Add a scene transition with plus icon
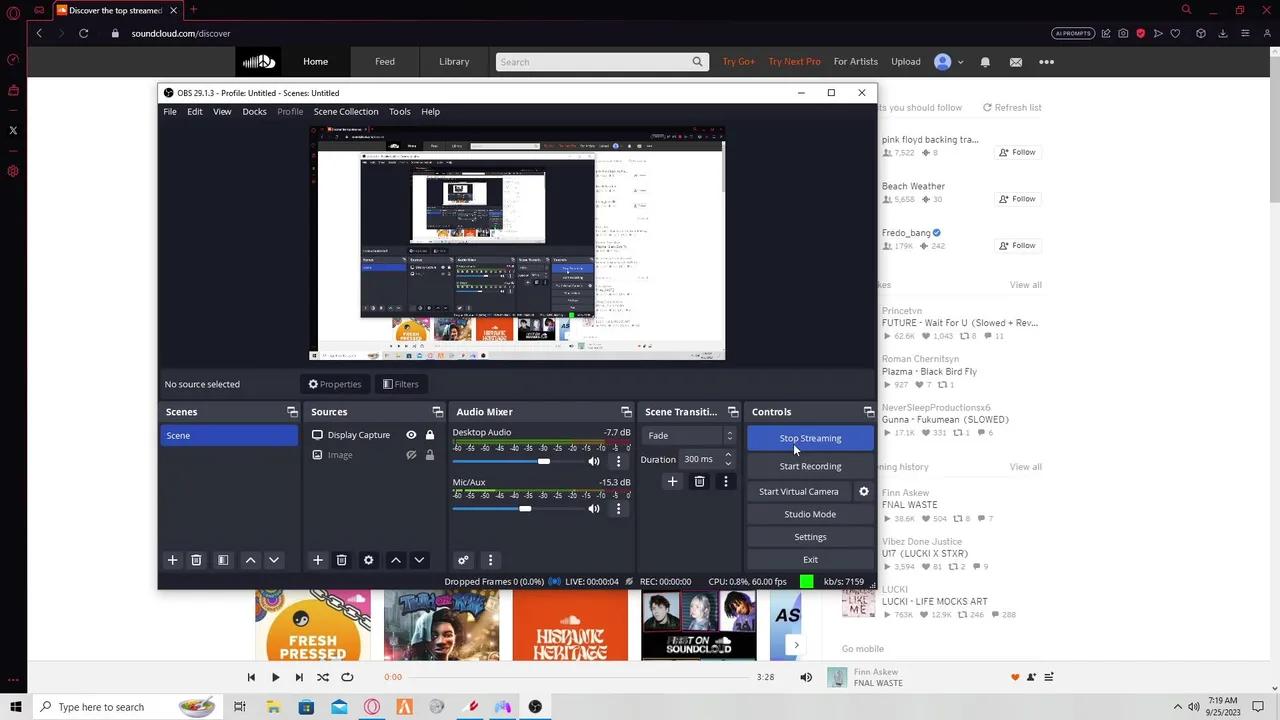This screenshot has width=1280, height=720. tap(672, 481)
